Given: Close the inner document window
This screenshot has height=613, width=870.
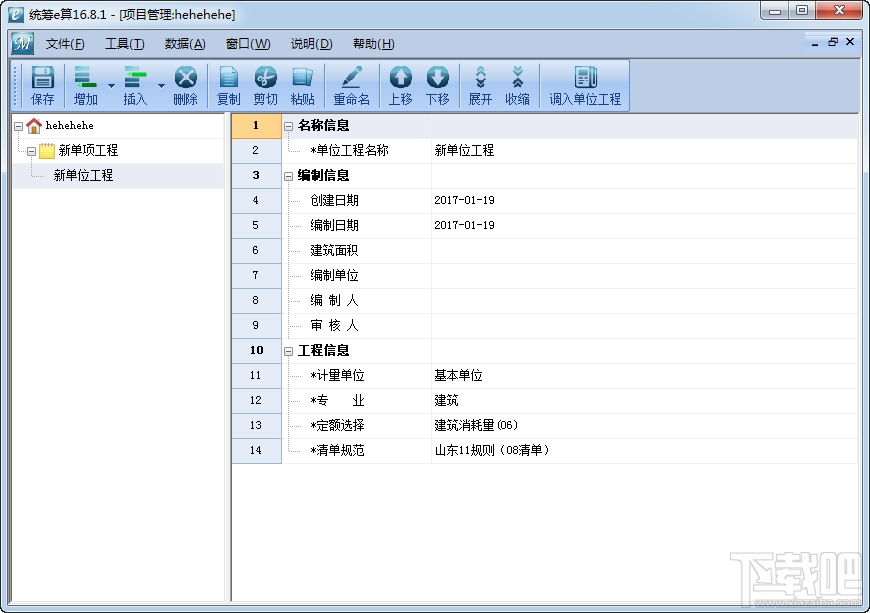Looking at the screenshot, I should (850, 42).
